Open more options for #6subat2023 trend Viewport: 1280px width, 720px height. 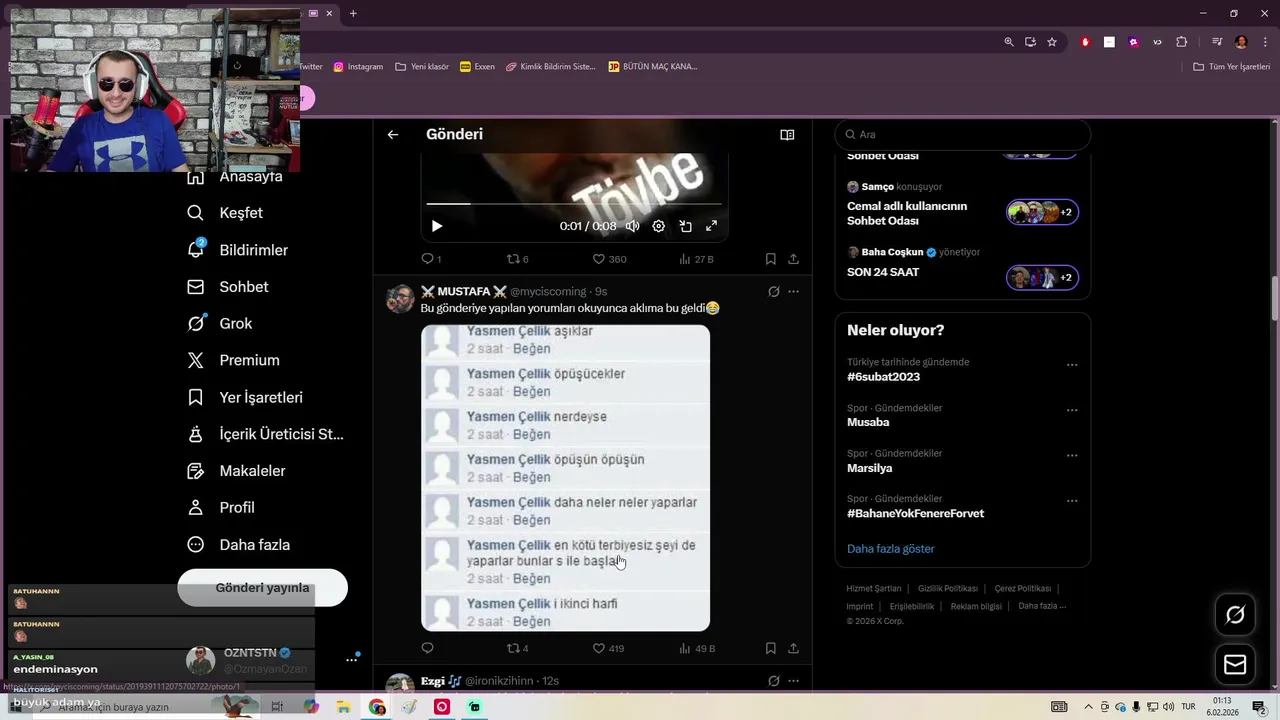coord(1072,365)
